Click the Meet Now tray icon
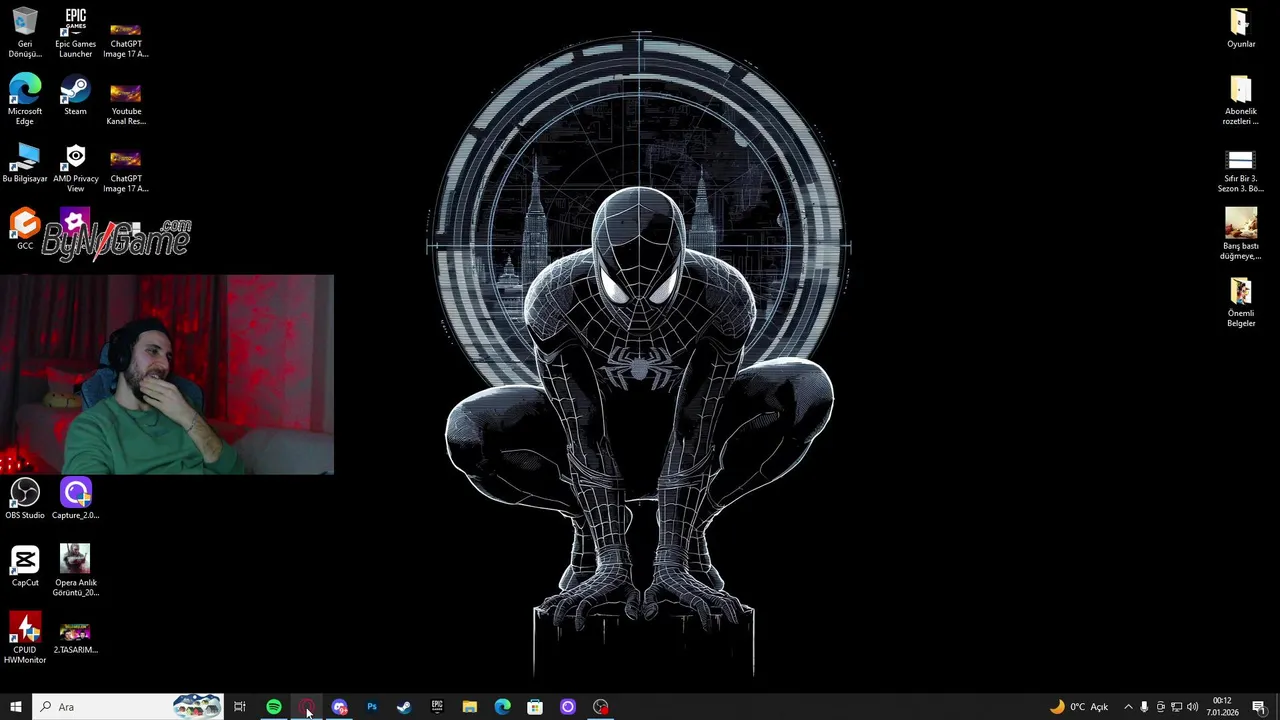The width and height of the screenshot is (1280, 720). coord(1160,707)
